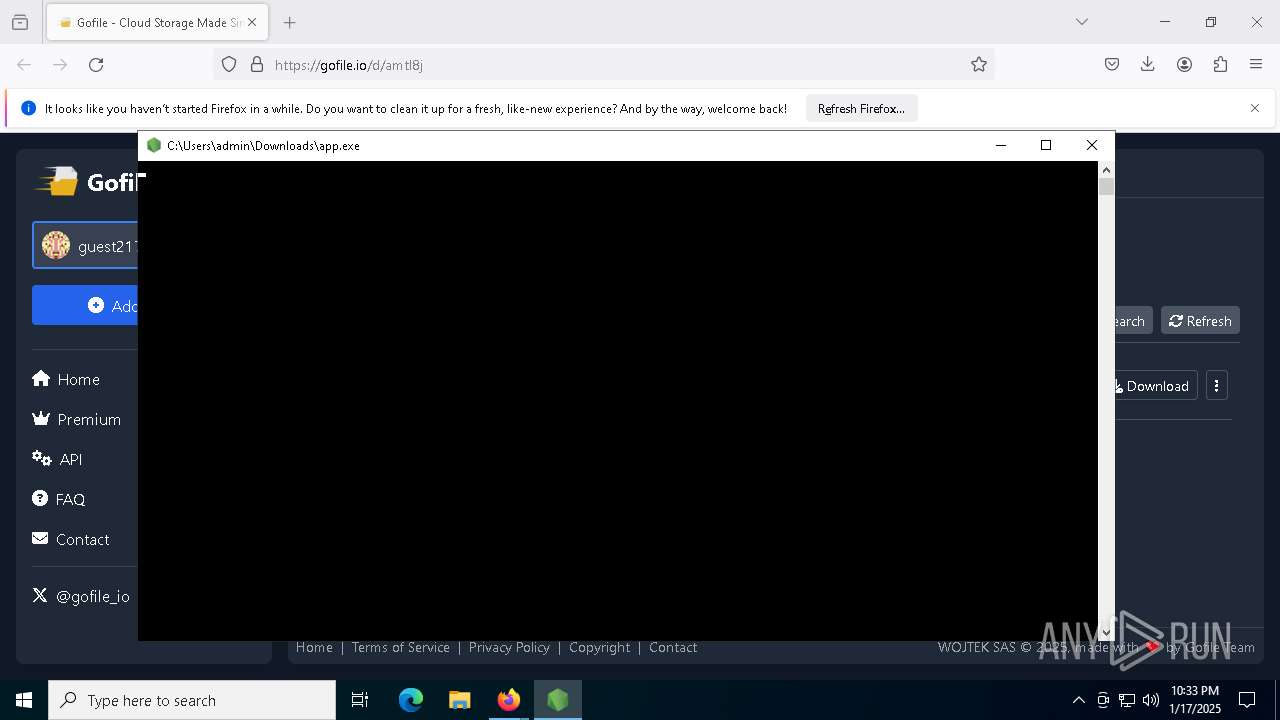Screen dimensions: 1280x720
Task: Show tracking protection shield info
Action: 229,64
